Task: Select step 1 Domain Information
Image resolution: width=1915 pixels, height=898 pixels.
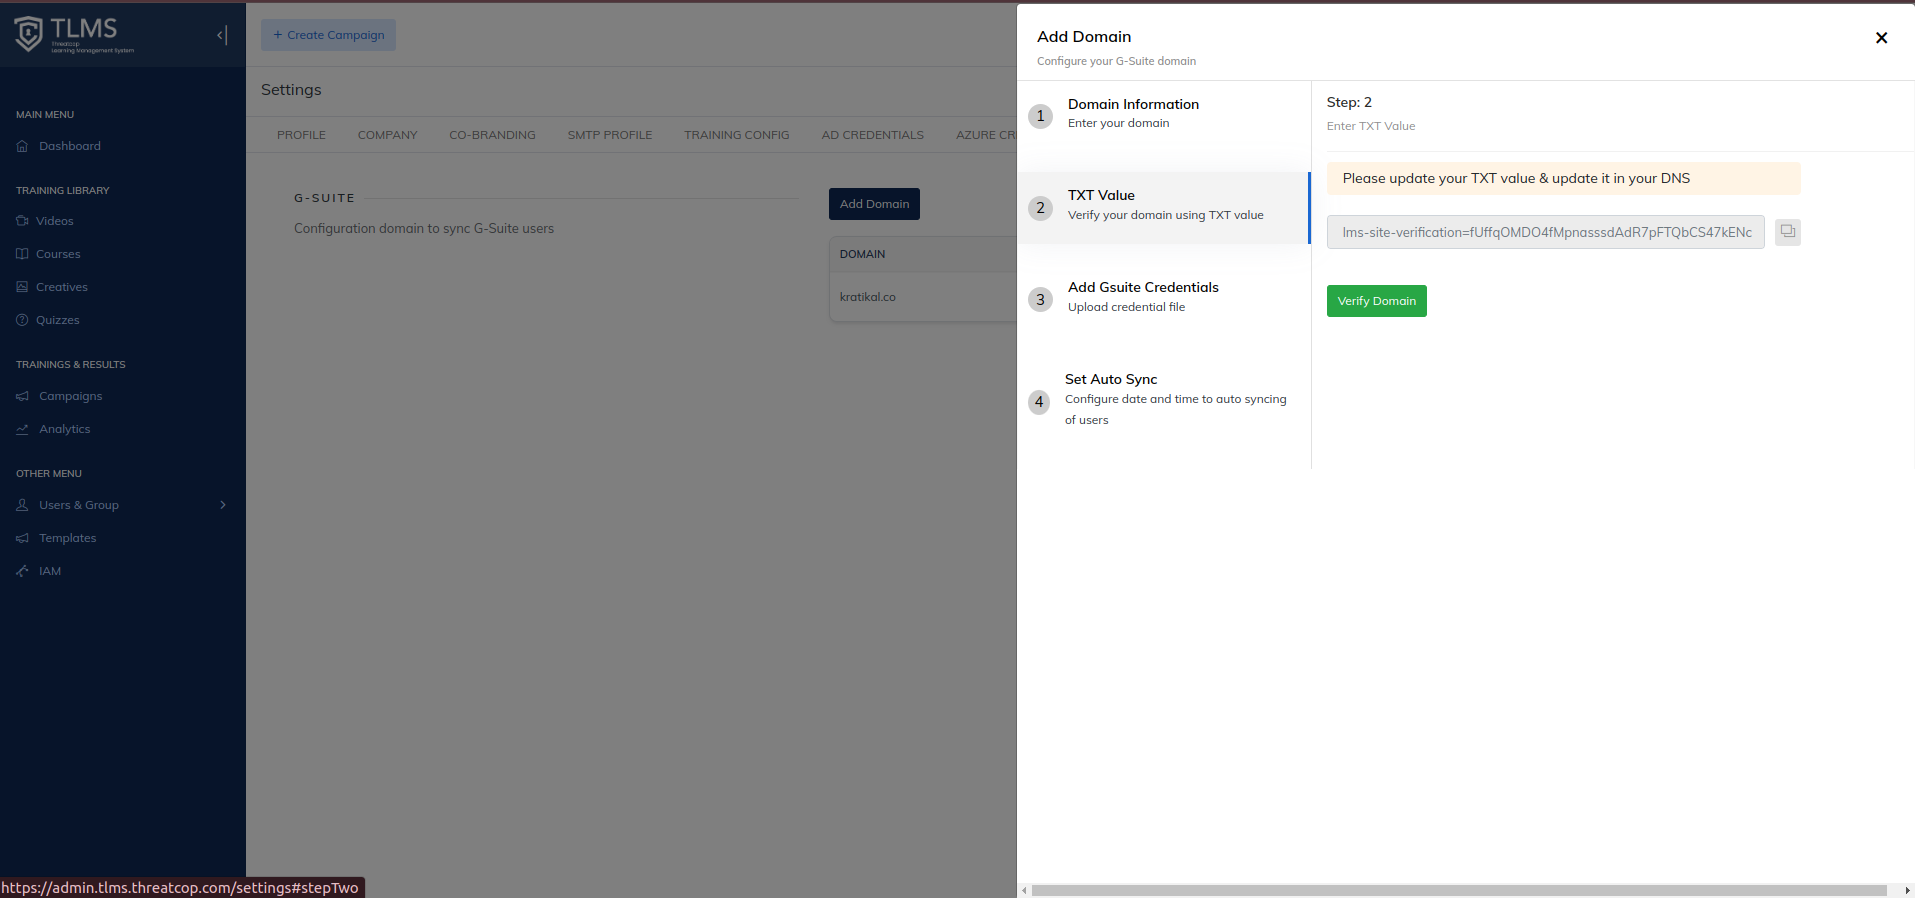Action: point(1164,115)
